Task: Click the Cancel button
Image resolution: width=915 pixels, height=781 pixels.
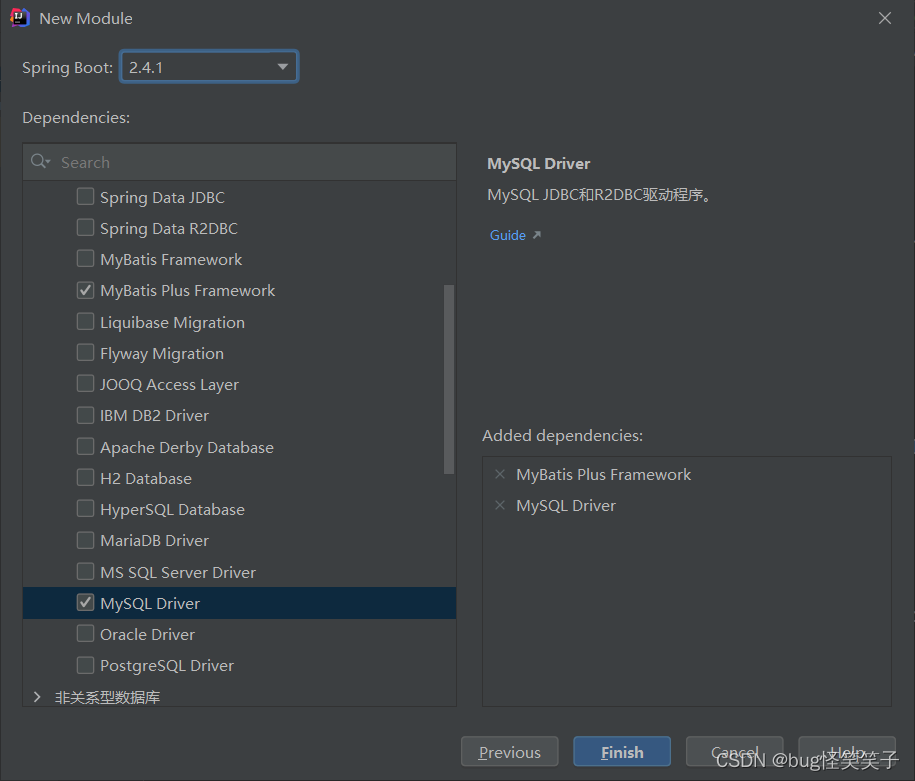Action: tap(735, 752)
